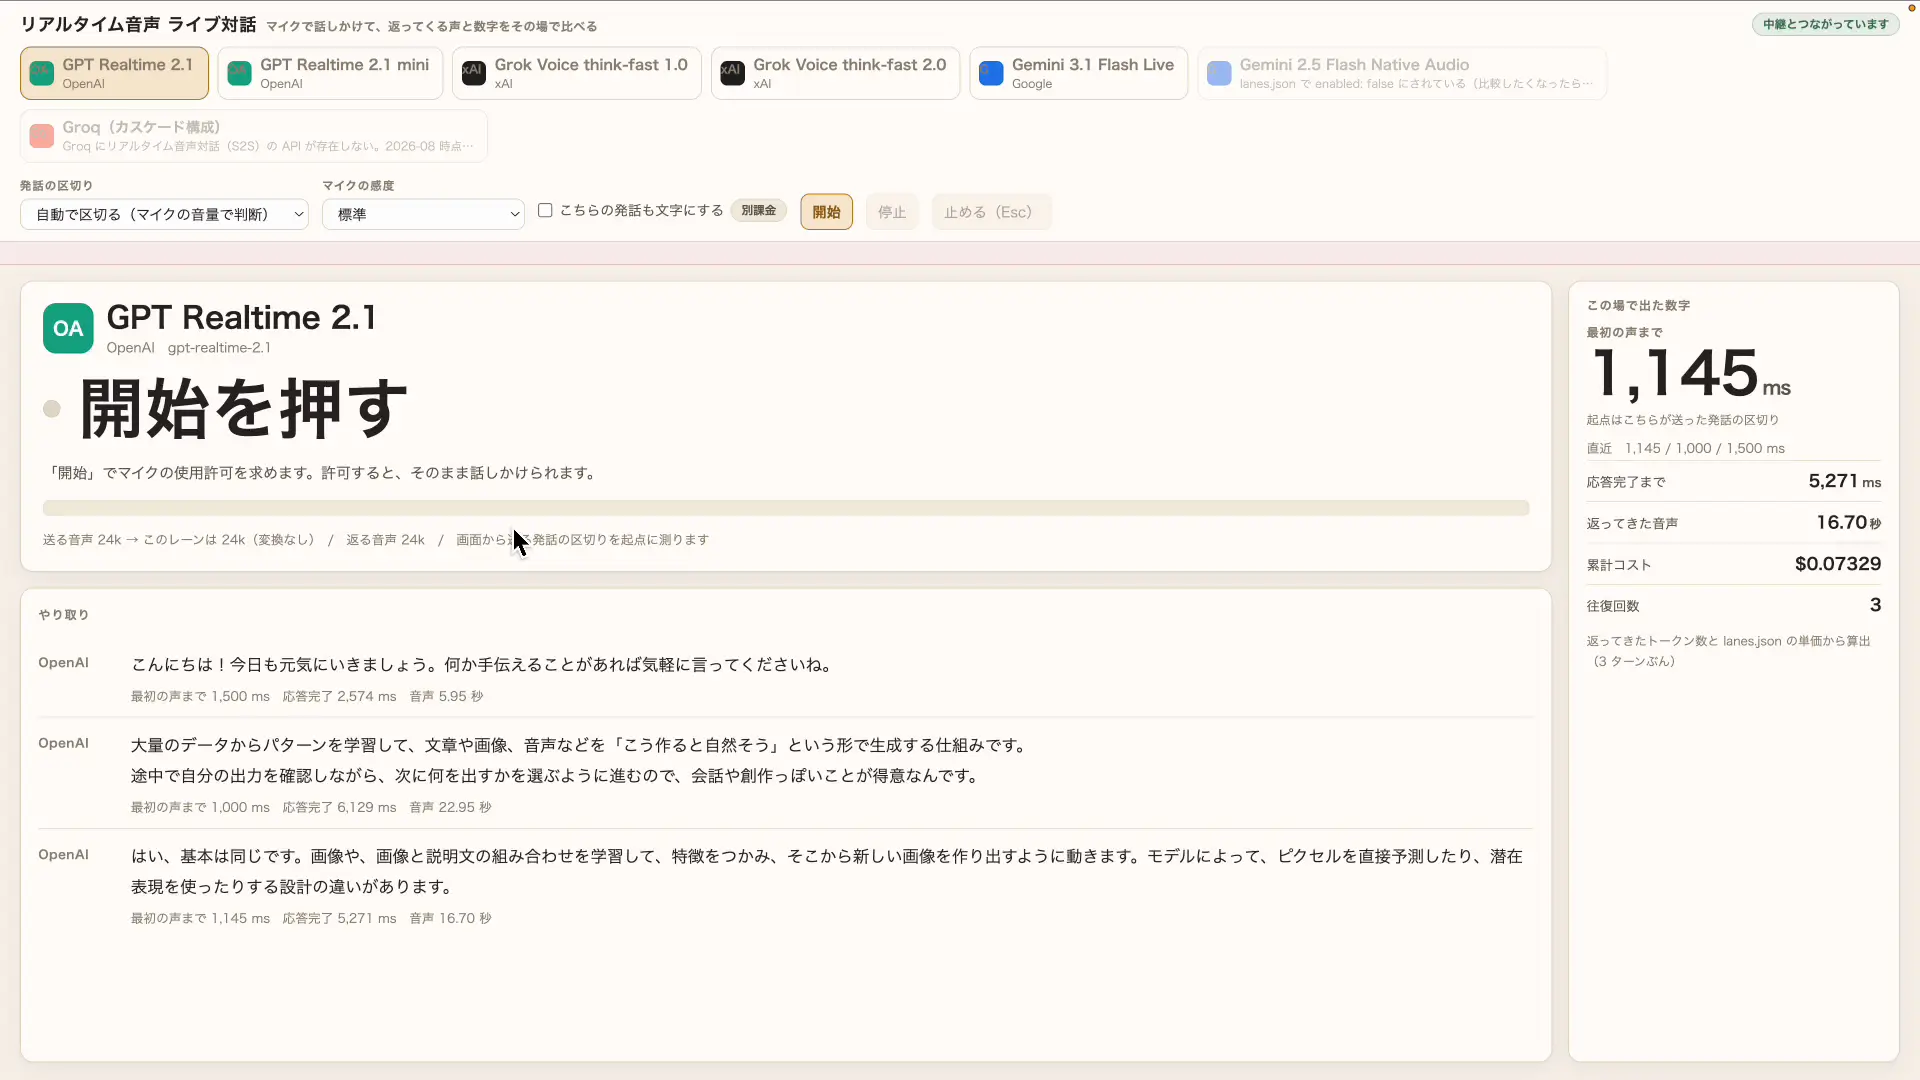1920x1080 pixels.
Task: Click the GPT Realtime 2.1 tab's green icon
Action: (41, 73)
